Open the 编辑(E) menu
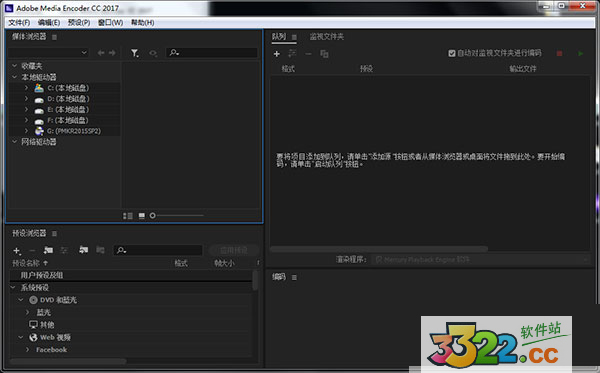This screenshot has width=600, height=373. pyautogui.click(x=49, y=23)
